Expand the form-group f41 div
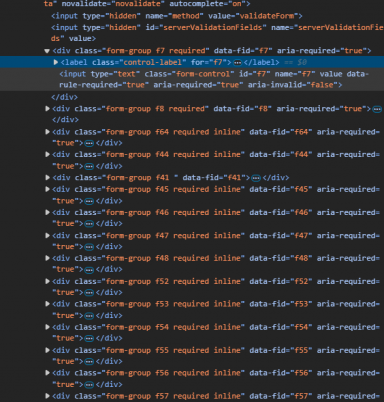 [47, 177]
